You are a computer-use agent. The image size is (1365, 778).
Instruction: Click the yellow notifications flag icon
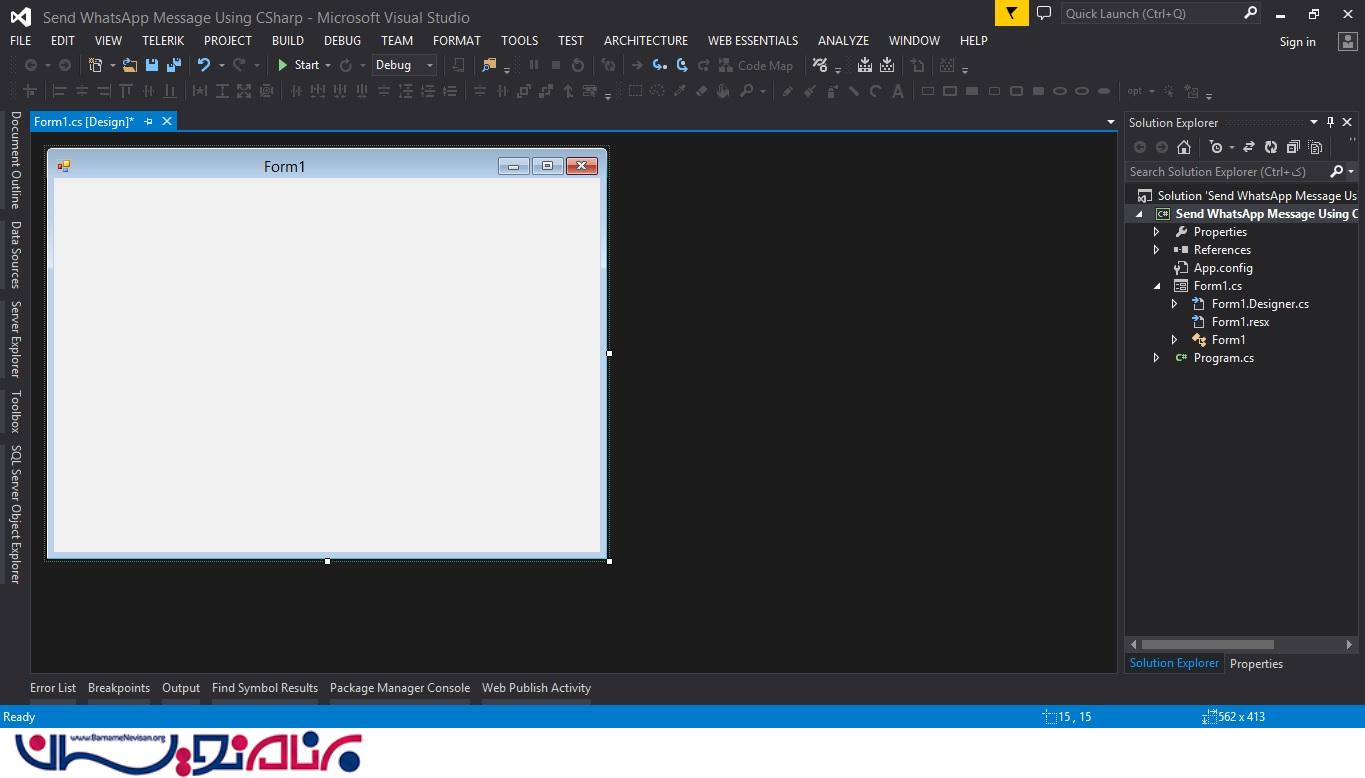(1011, 13)
